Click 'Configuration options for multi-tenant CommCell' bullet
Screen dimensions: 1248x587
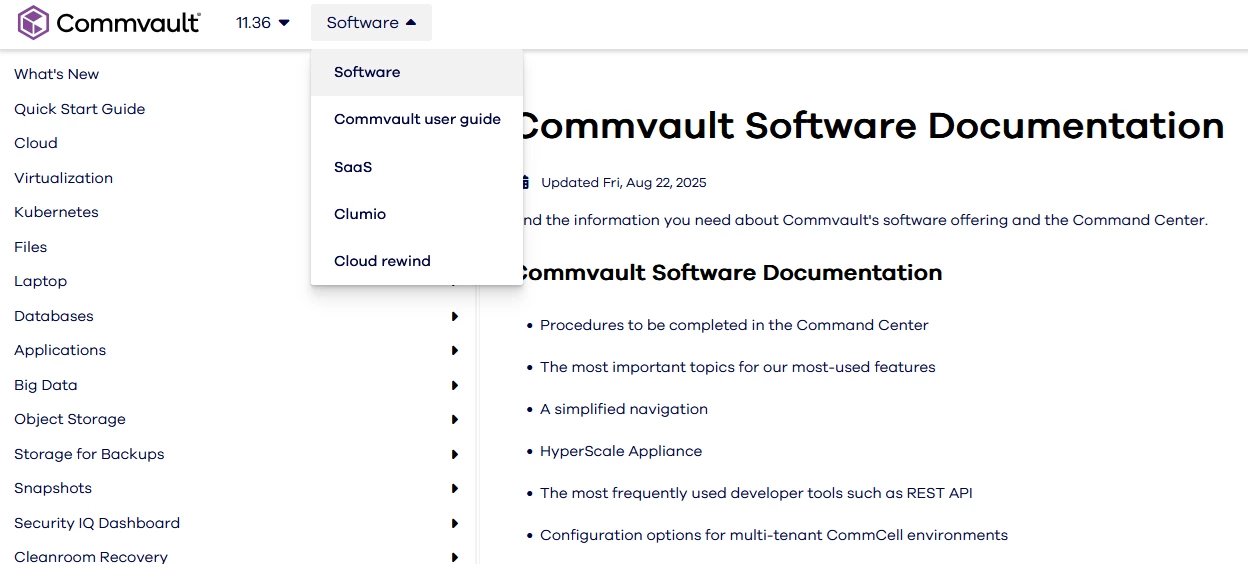[x=774, y=535]
